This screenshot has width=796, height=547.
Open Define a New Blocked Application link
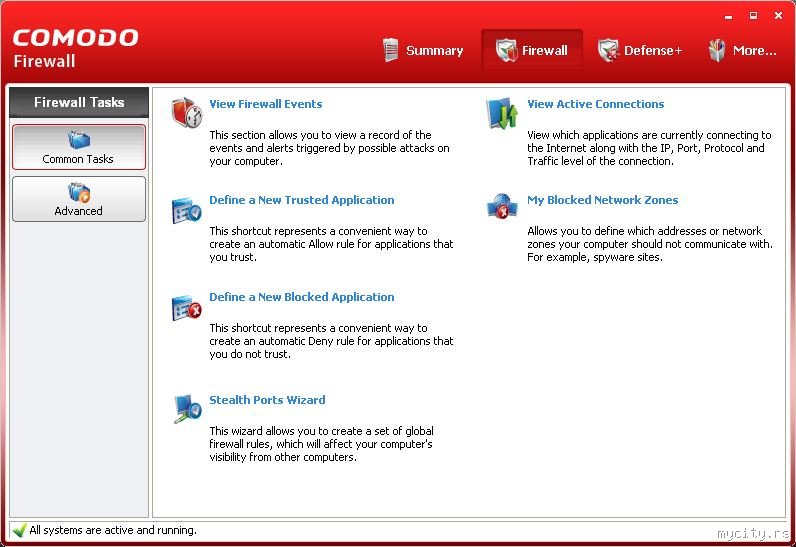[x=302, y=297]
